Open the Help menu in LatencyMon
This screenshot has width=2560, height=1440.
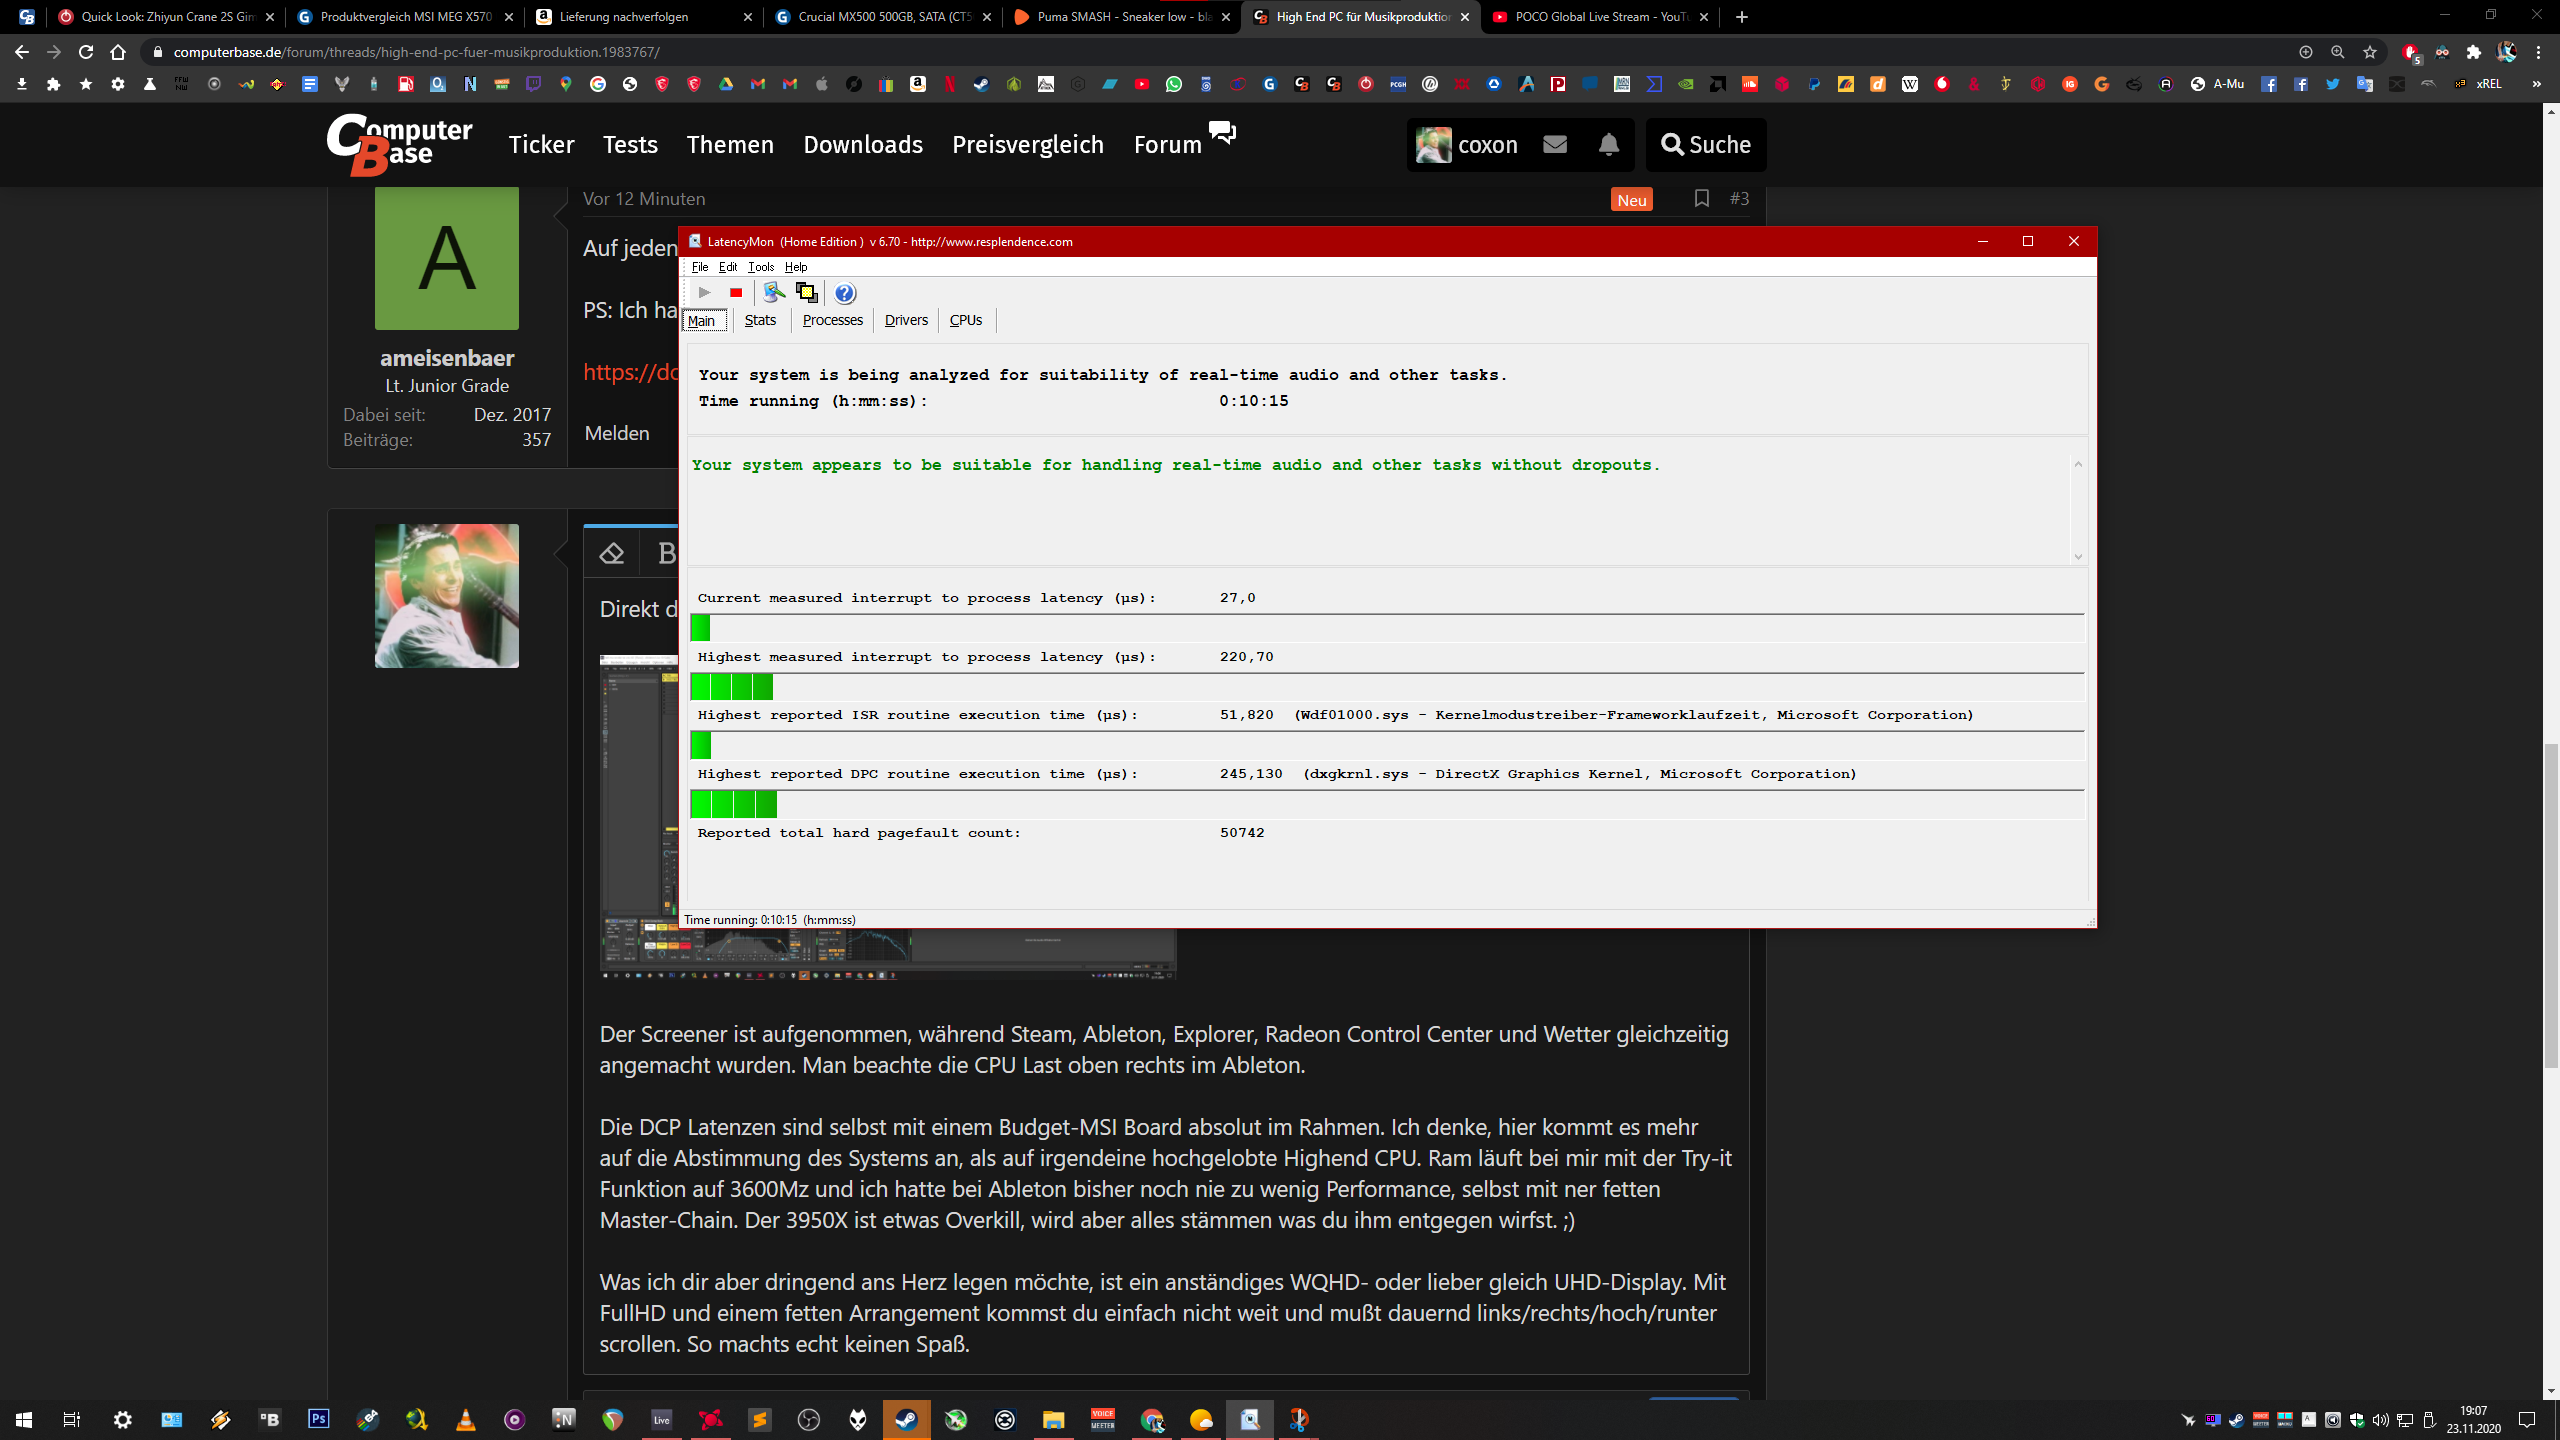pyautogui.click(x=796, y=267)
